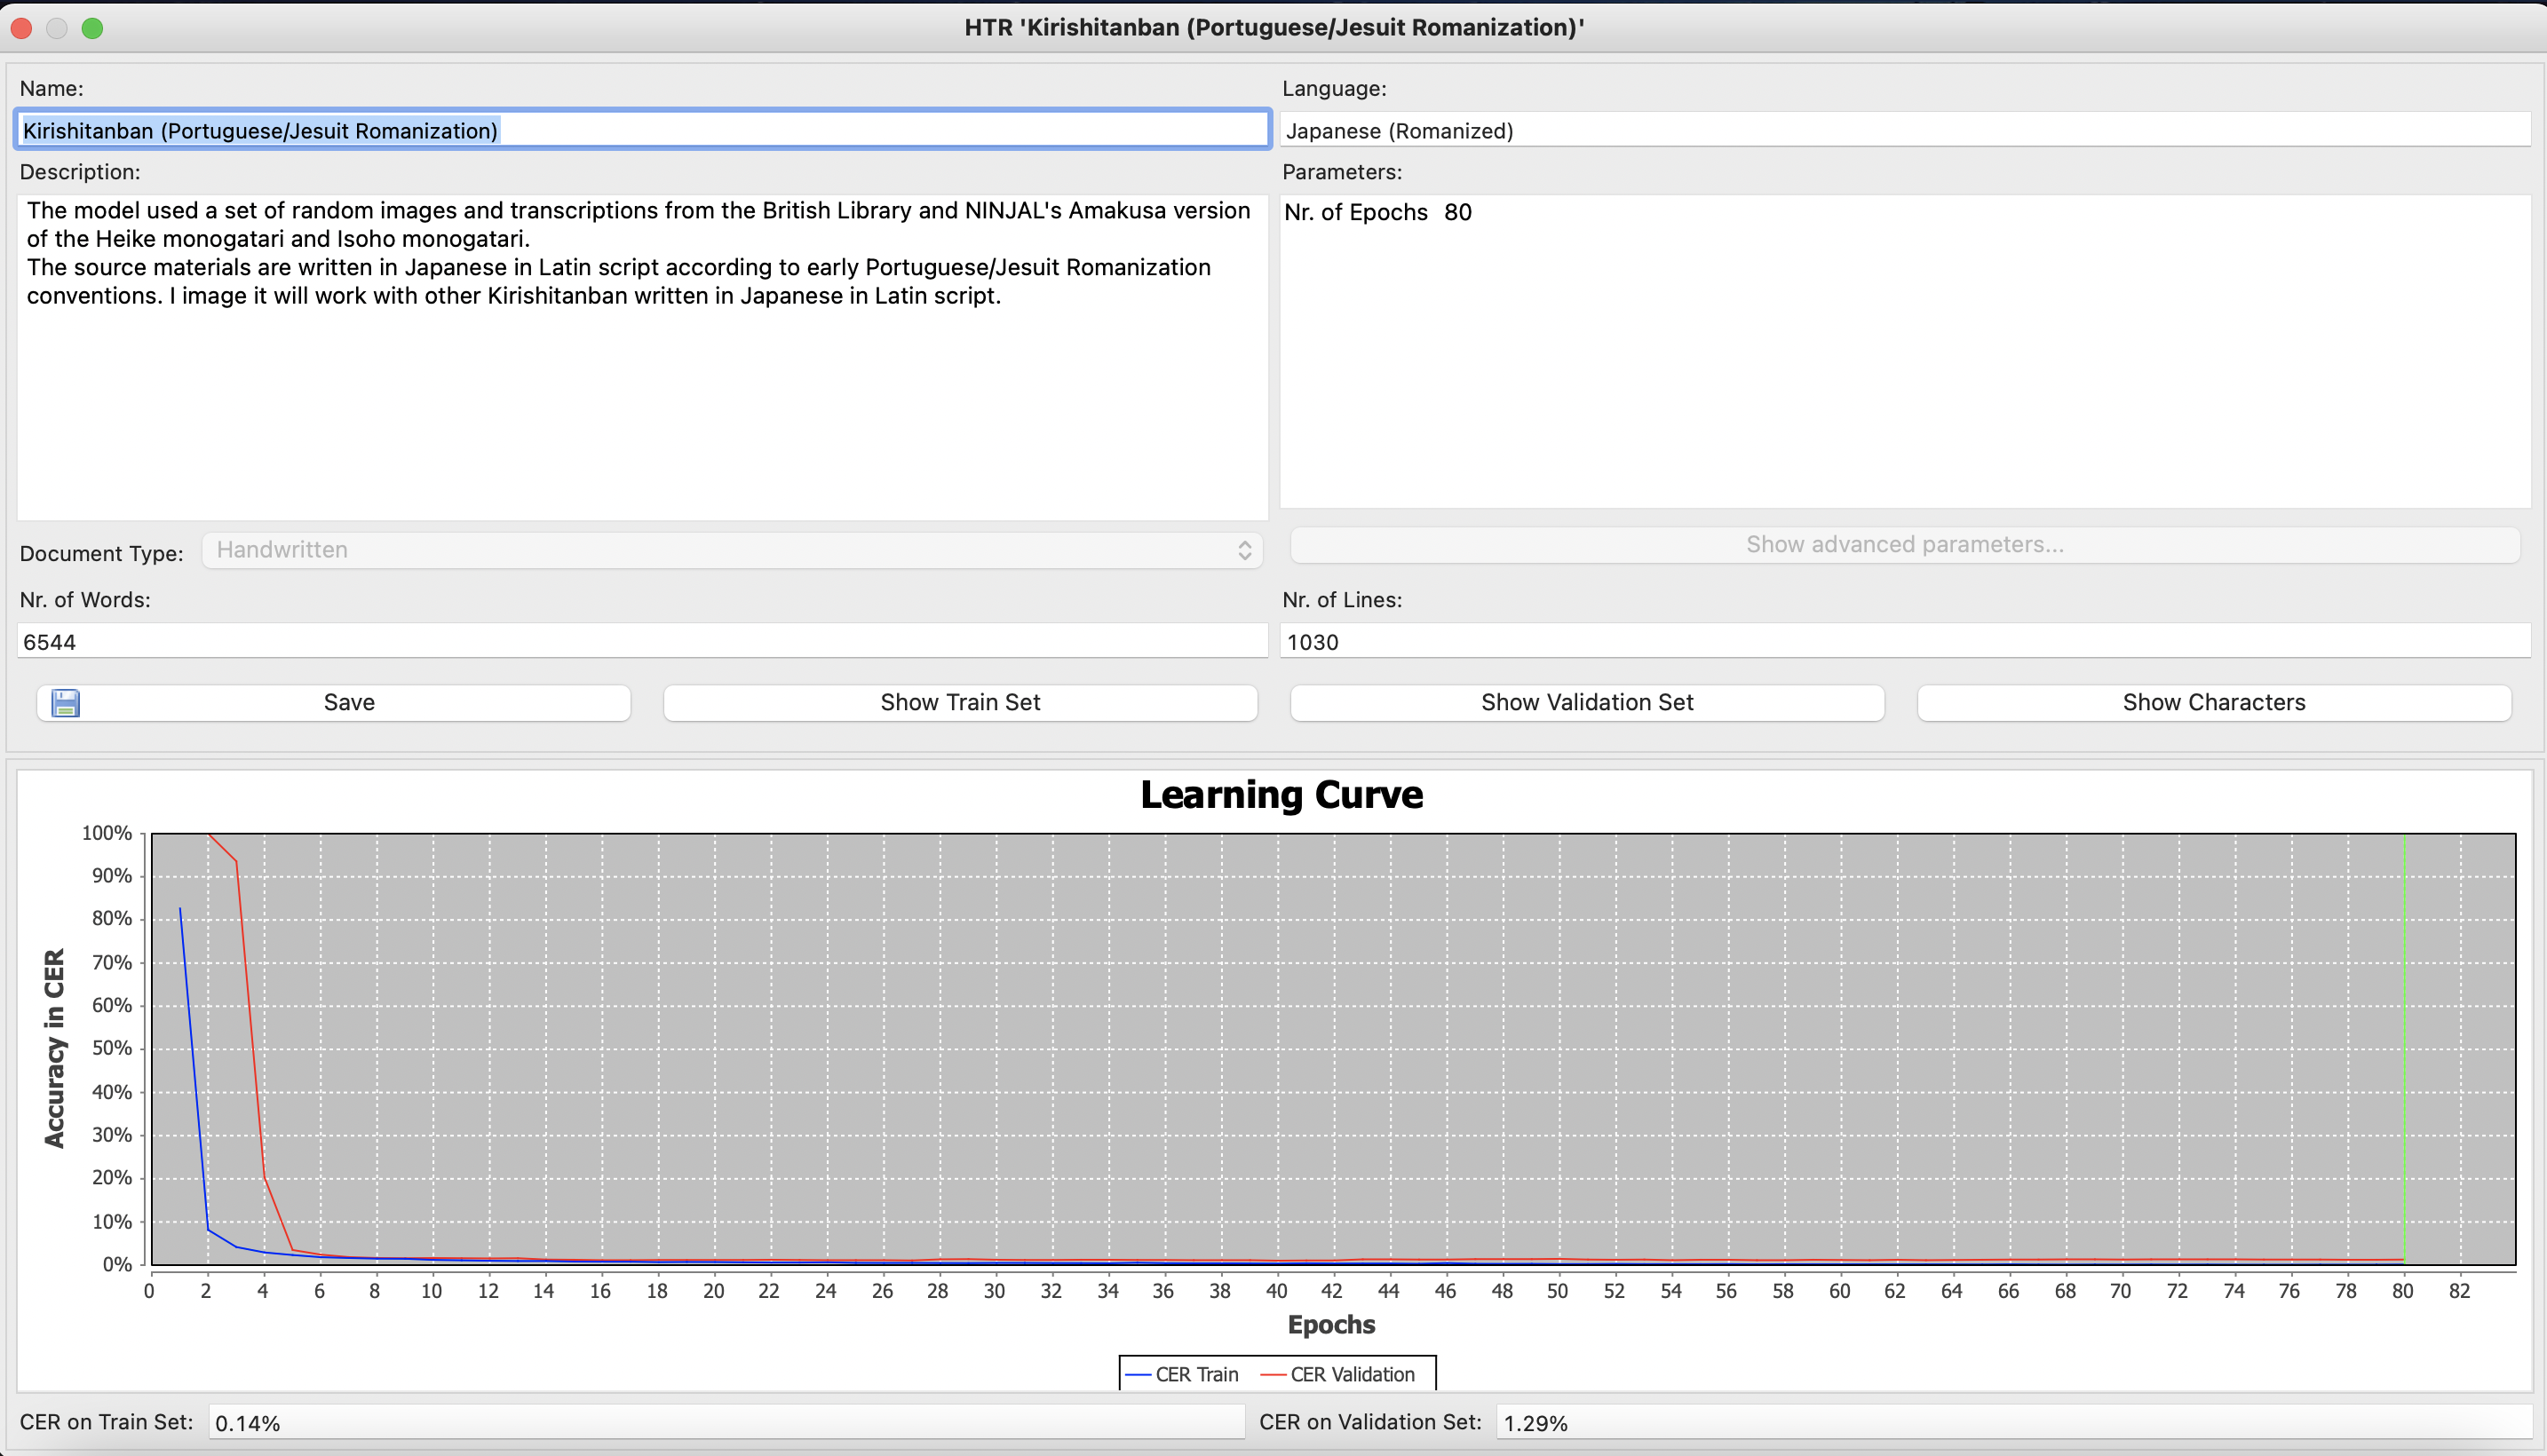
Task: Click the green fullscreen window button
Action: tap(92, 28)
